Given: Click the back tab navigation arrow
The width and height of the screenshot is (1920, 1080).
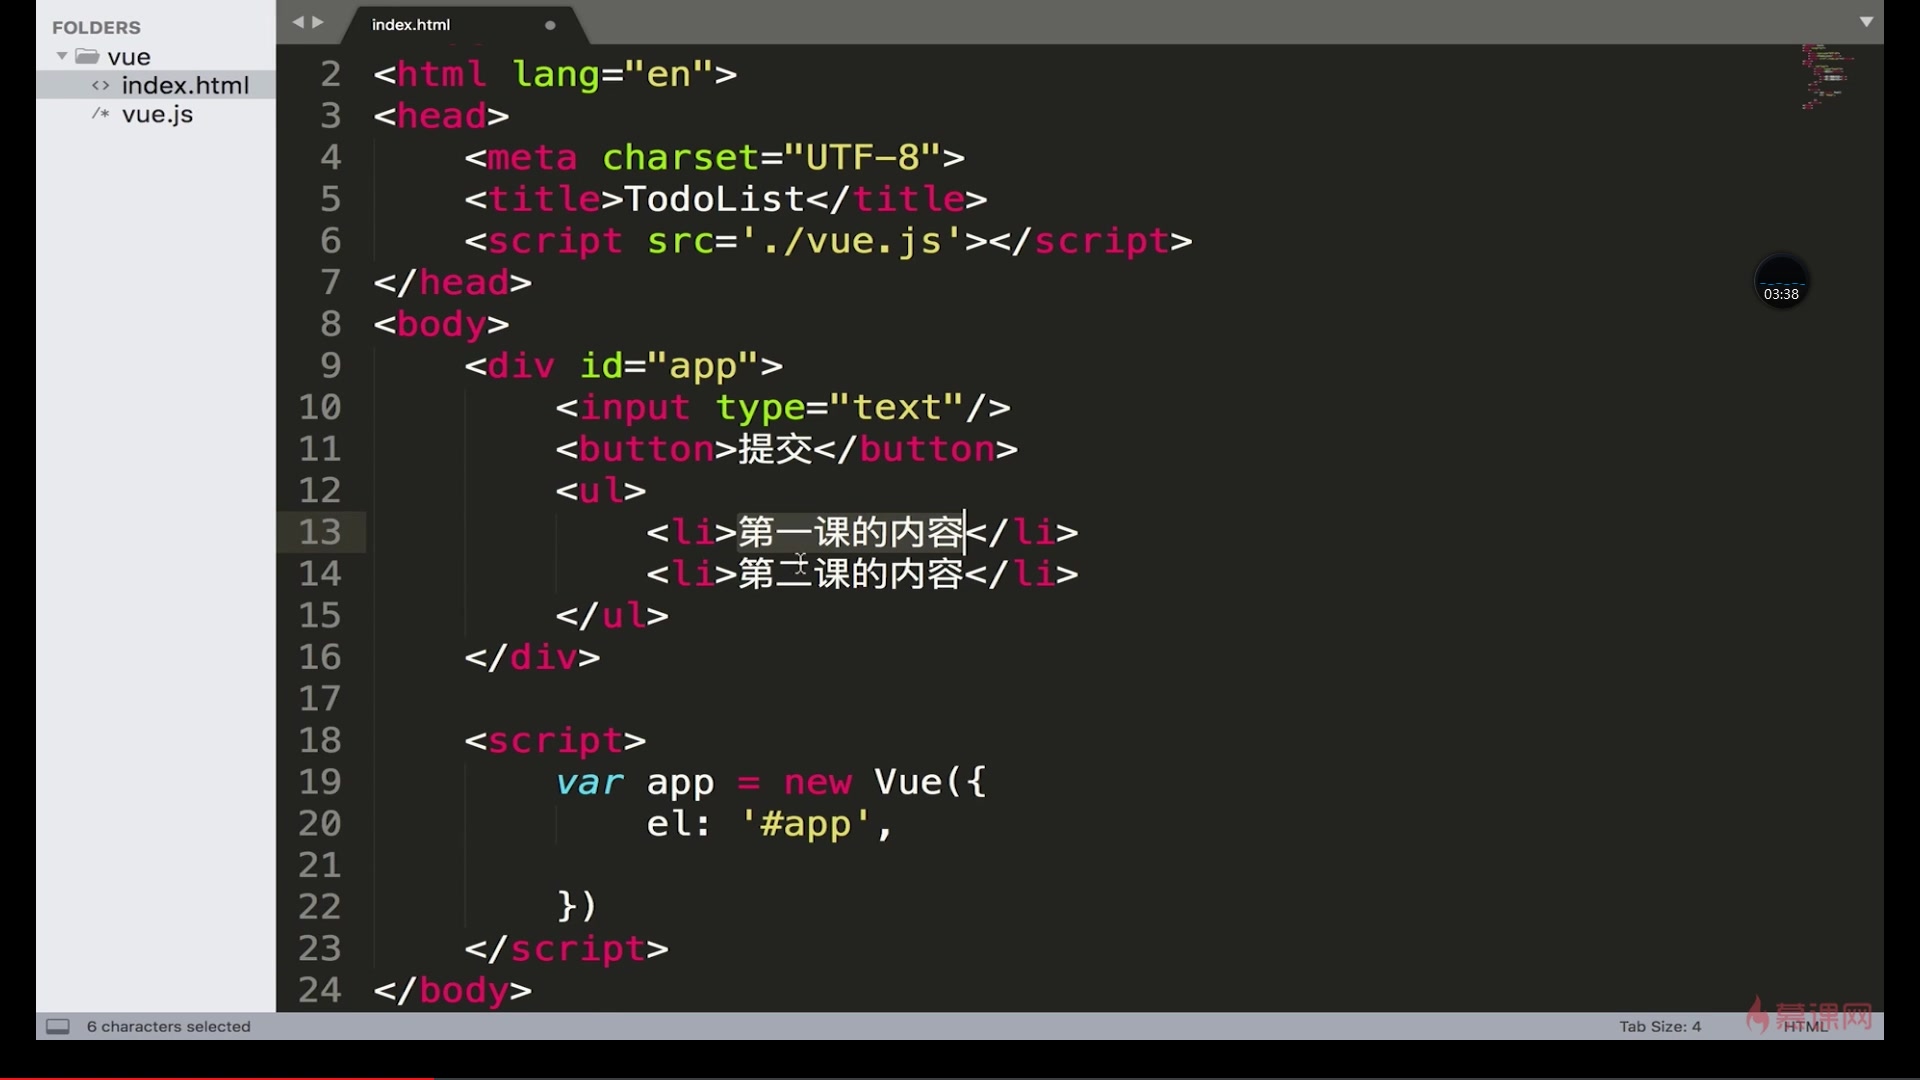Looking at the screenshot, I should click(x=297, y=22).
